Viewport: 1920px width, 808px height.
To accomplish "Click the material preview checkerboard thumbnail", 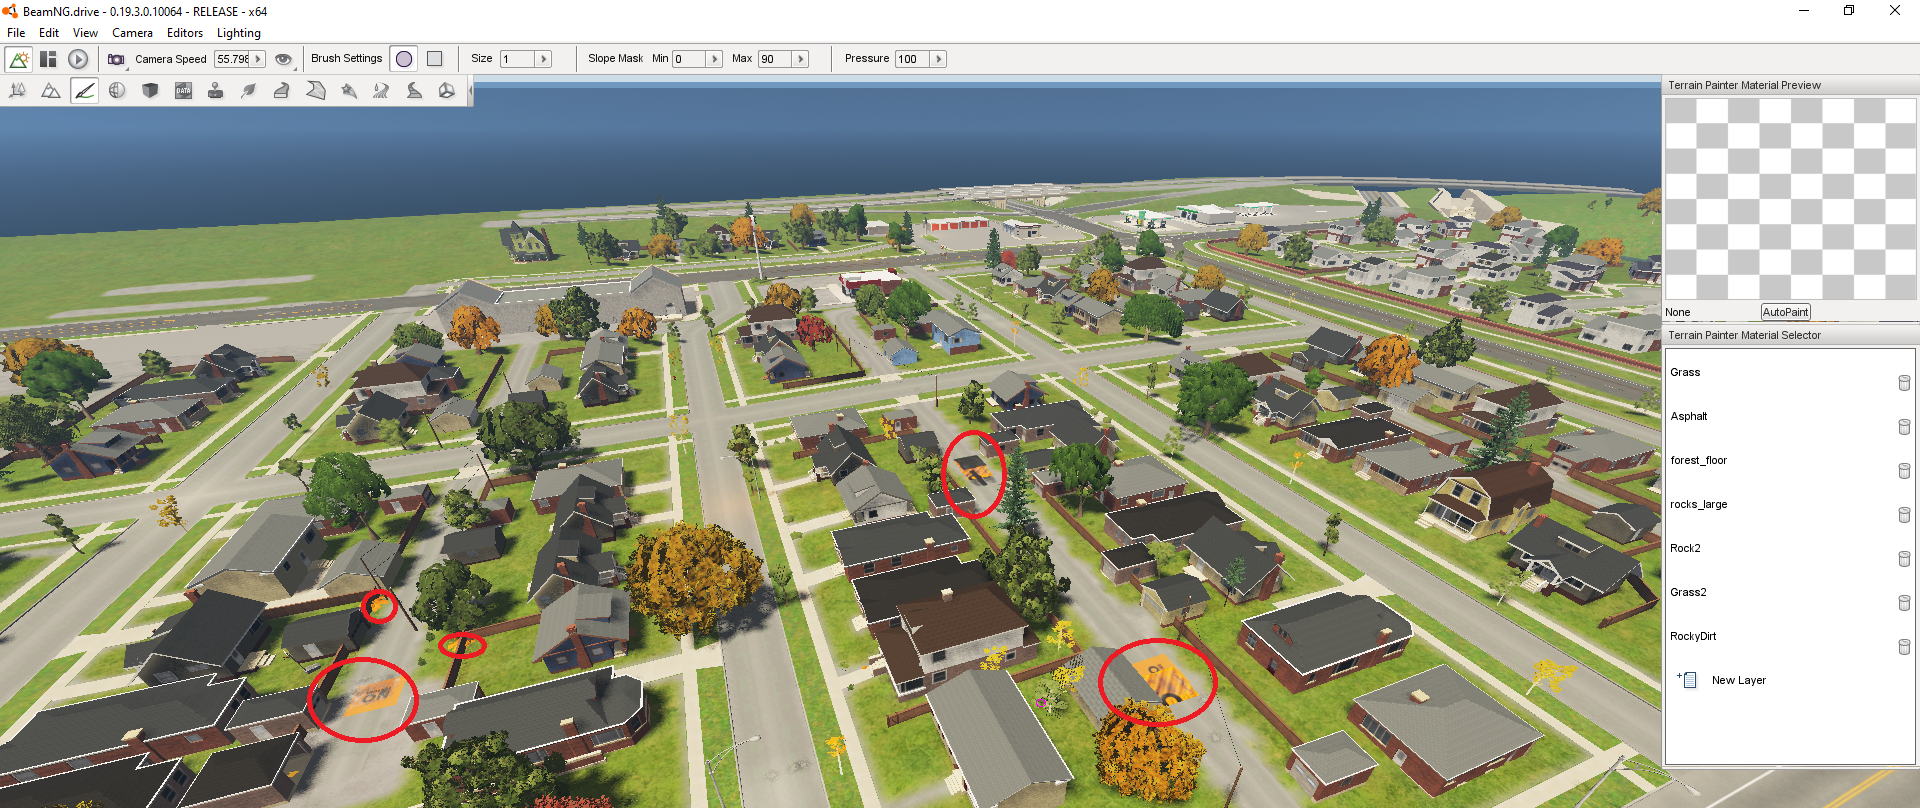I will (1790, 198).
